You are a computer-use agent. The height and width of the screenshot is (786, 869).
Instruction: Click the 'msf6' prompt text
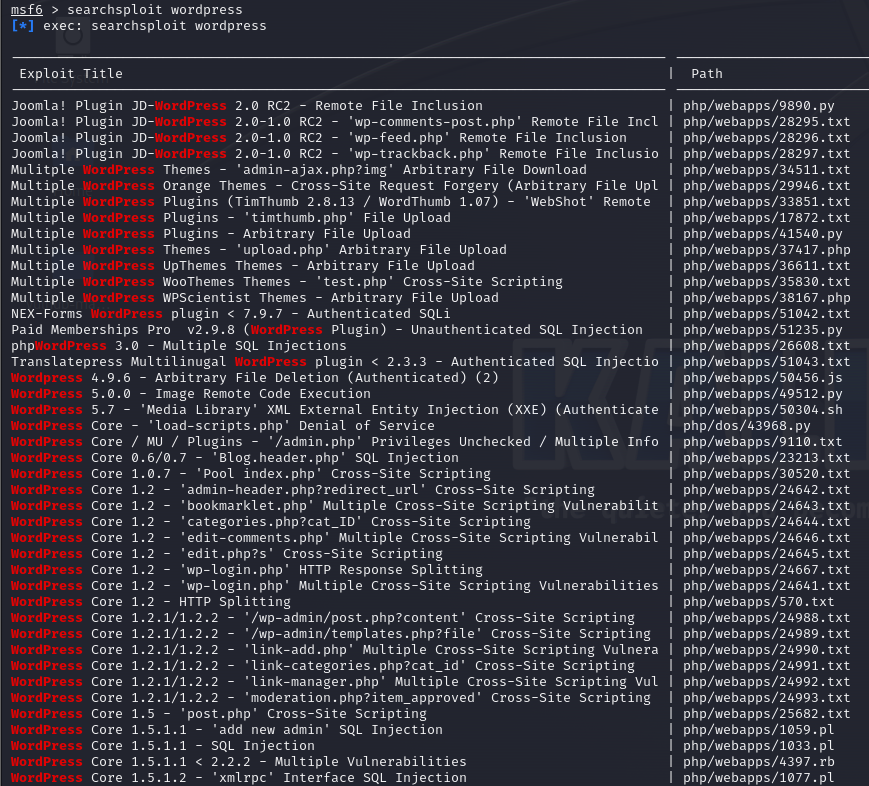(x=27, y=10)
